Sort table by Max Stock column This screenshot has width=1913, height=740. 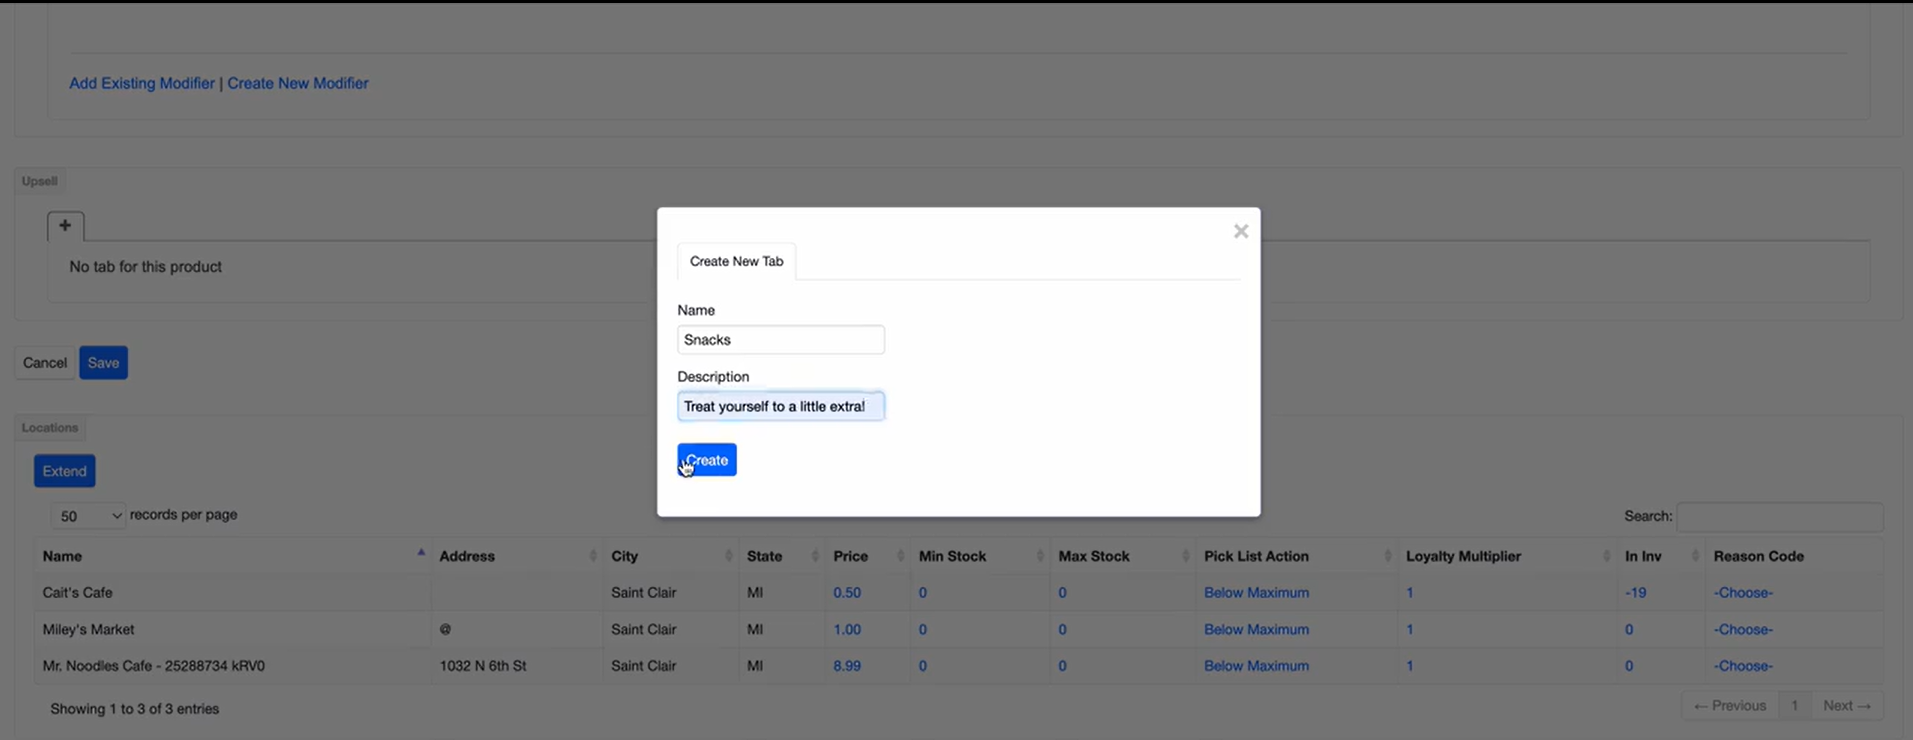(1124, 556)
